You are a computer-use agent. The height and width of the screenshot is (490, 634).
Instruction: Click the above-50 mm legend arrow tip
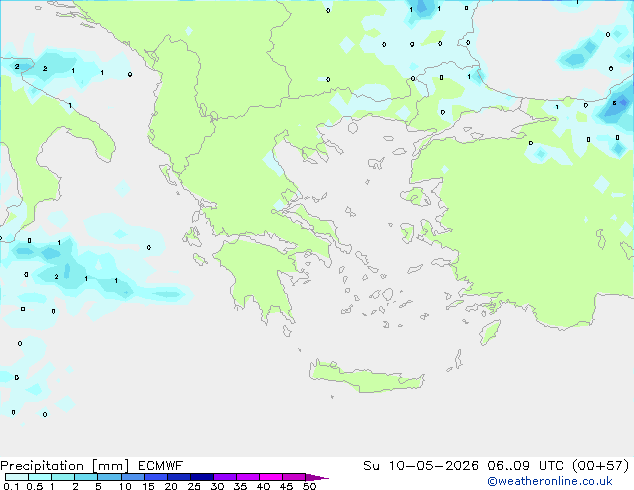pyautogui.click(x=317, y=477)
